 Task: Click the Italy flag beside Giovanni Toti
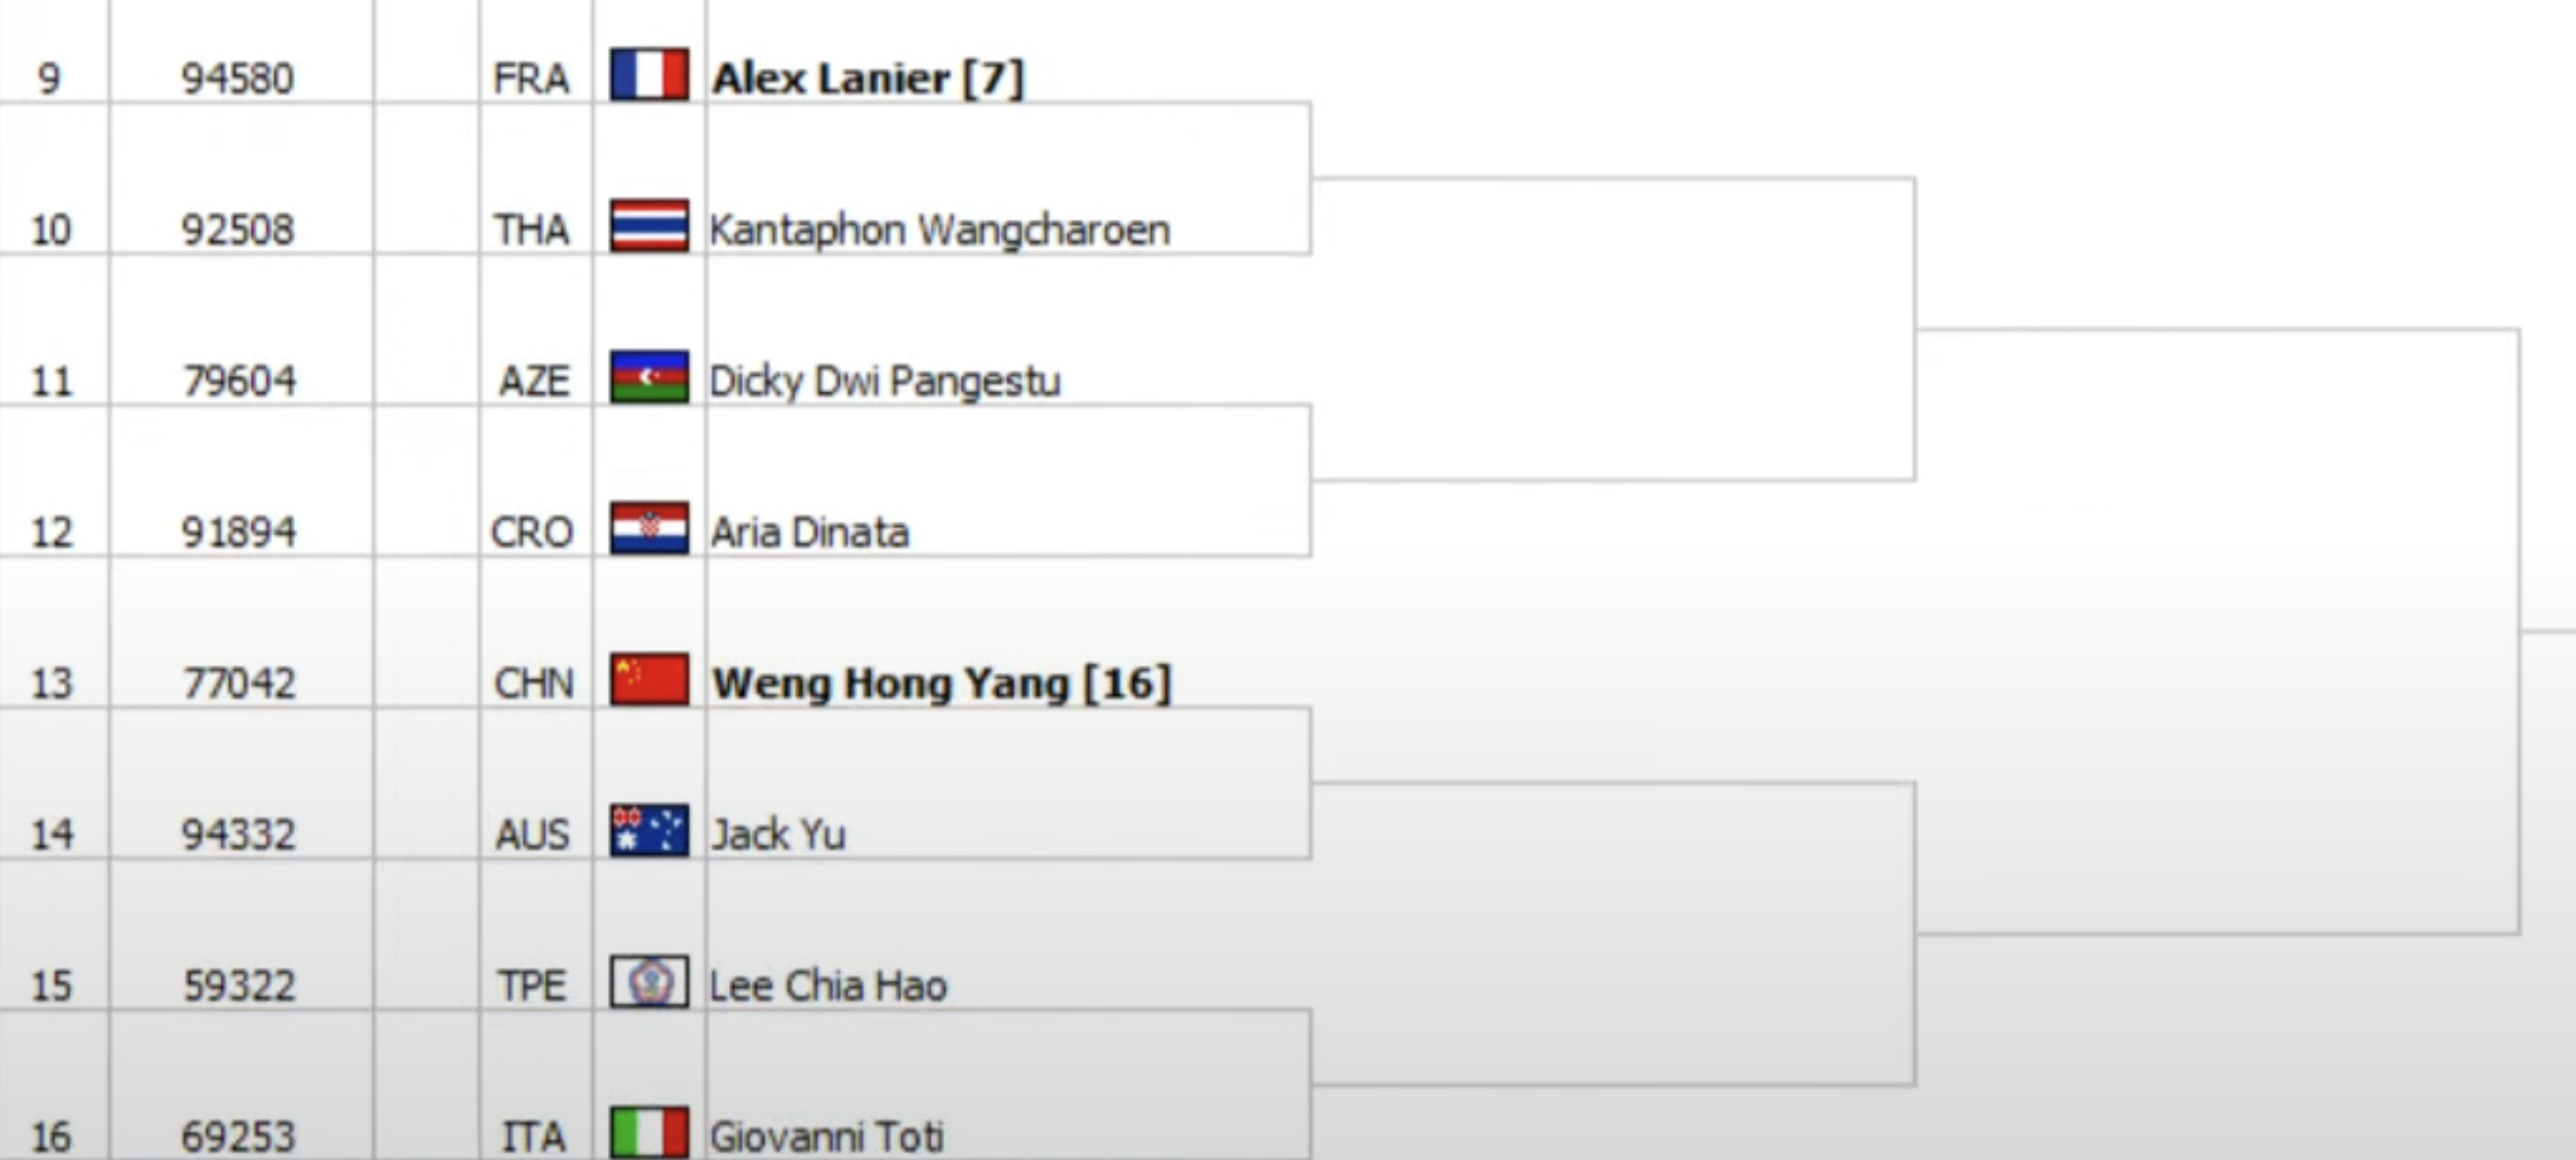tap(649, 1132)
